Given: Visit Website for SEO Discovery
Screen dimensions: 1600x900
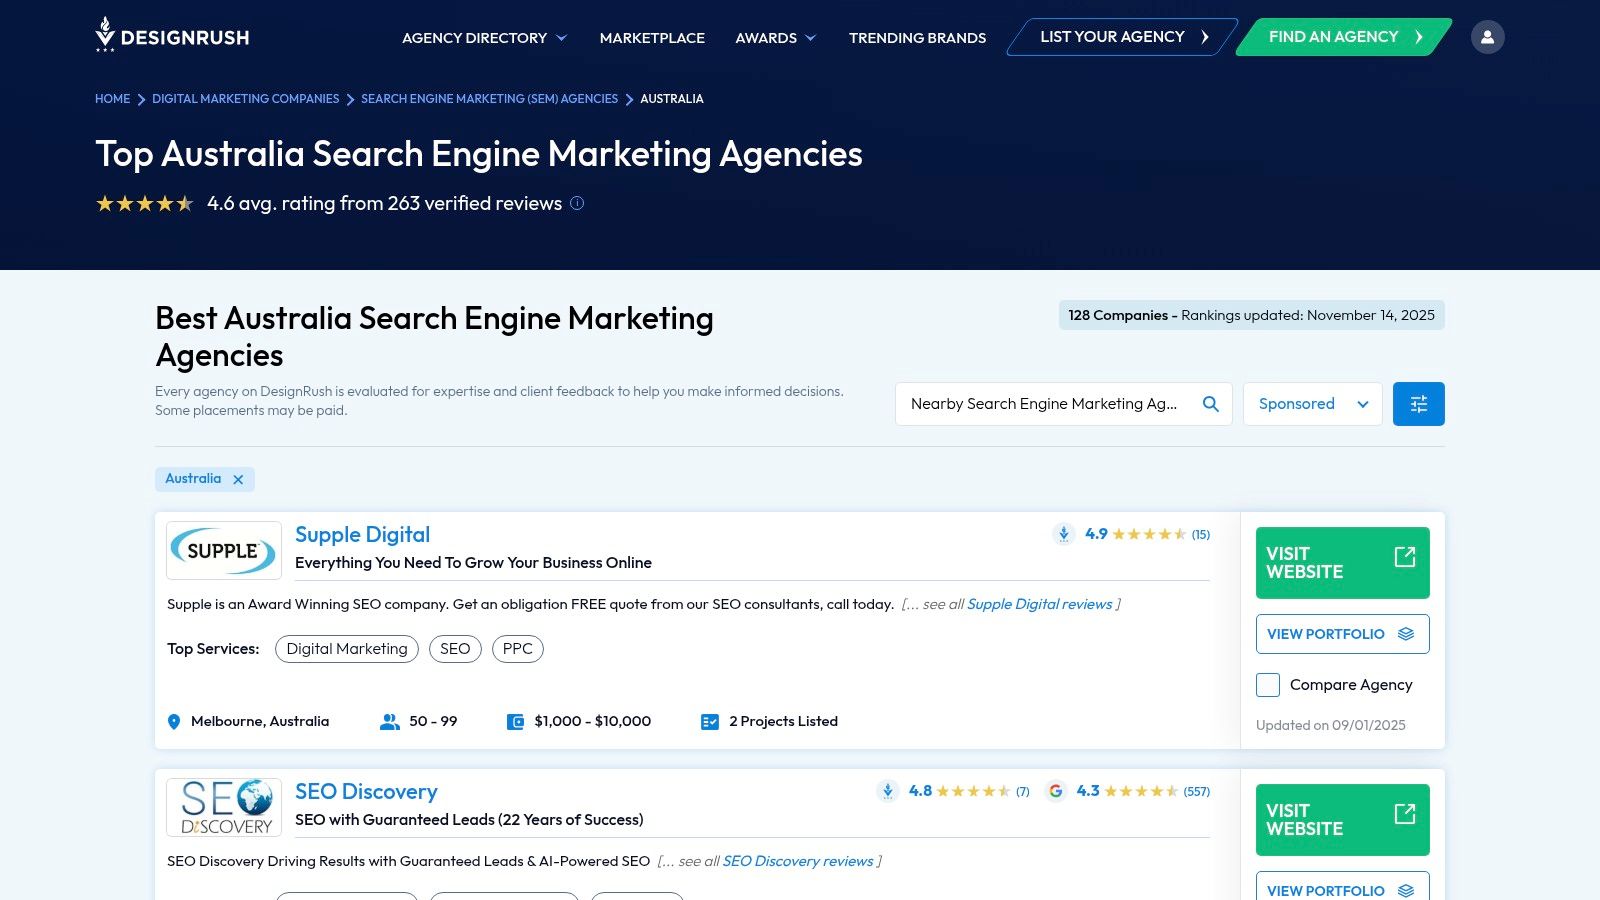Looking at the screenshot, I should (x=1343, y=820).
